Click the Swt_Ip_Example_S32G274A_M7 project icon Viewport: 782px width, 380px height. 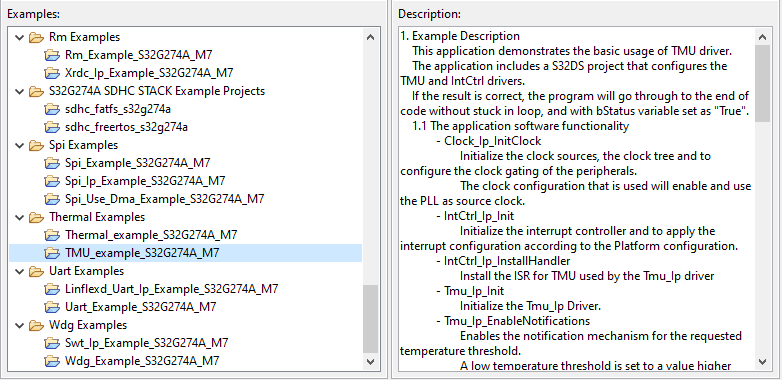52,343
